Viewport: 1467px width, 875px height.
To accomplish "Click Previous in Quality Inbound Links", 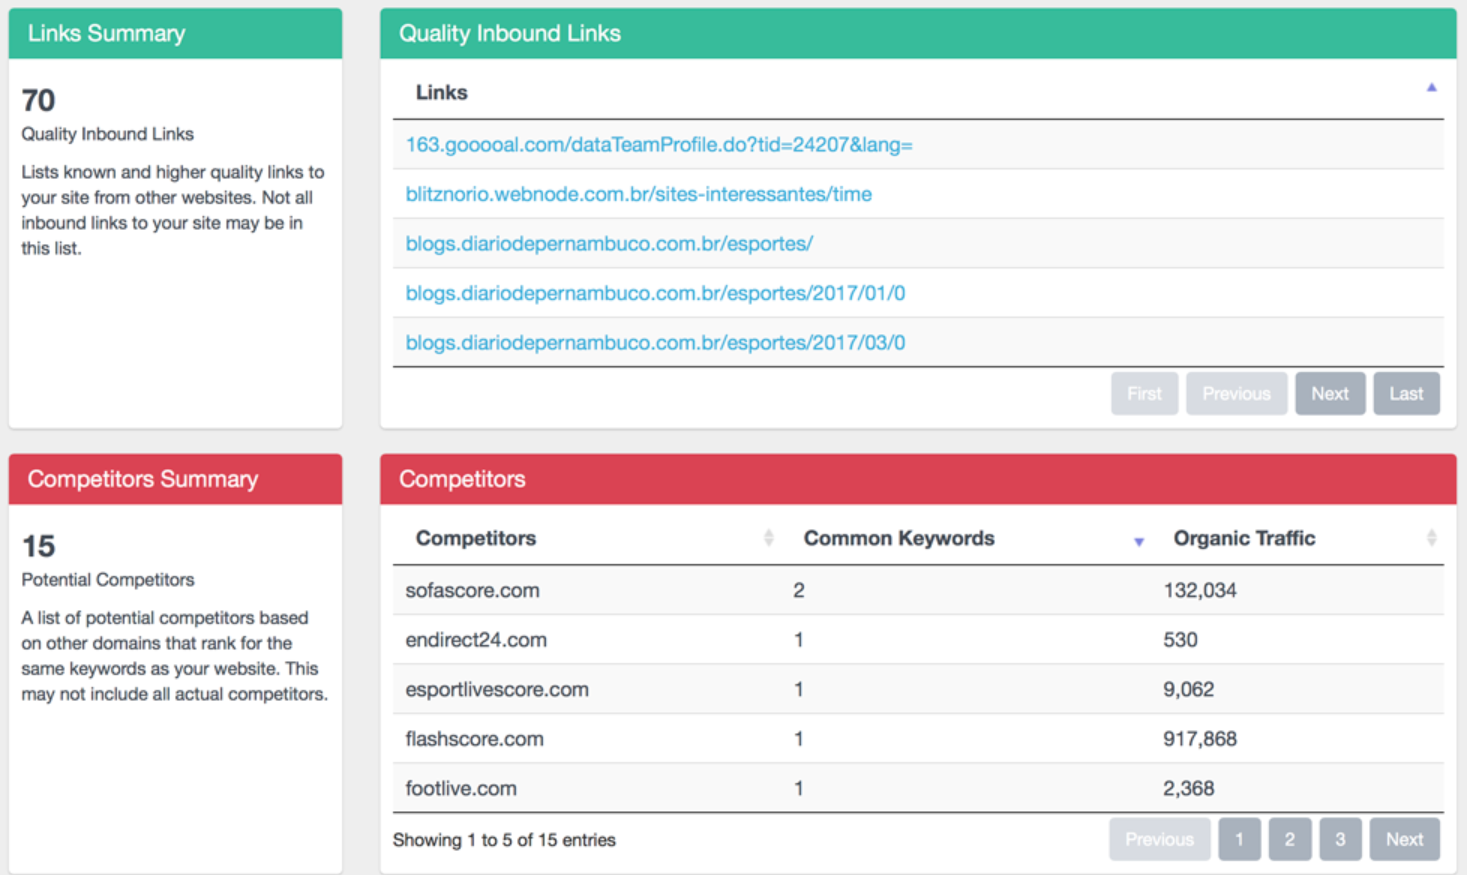I will tap(1236, 394).
